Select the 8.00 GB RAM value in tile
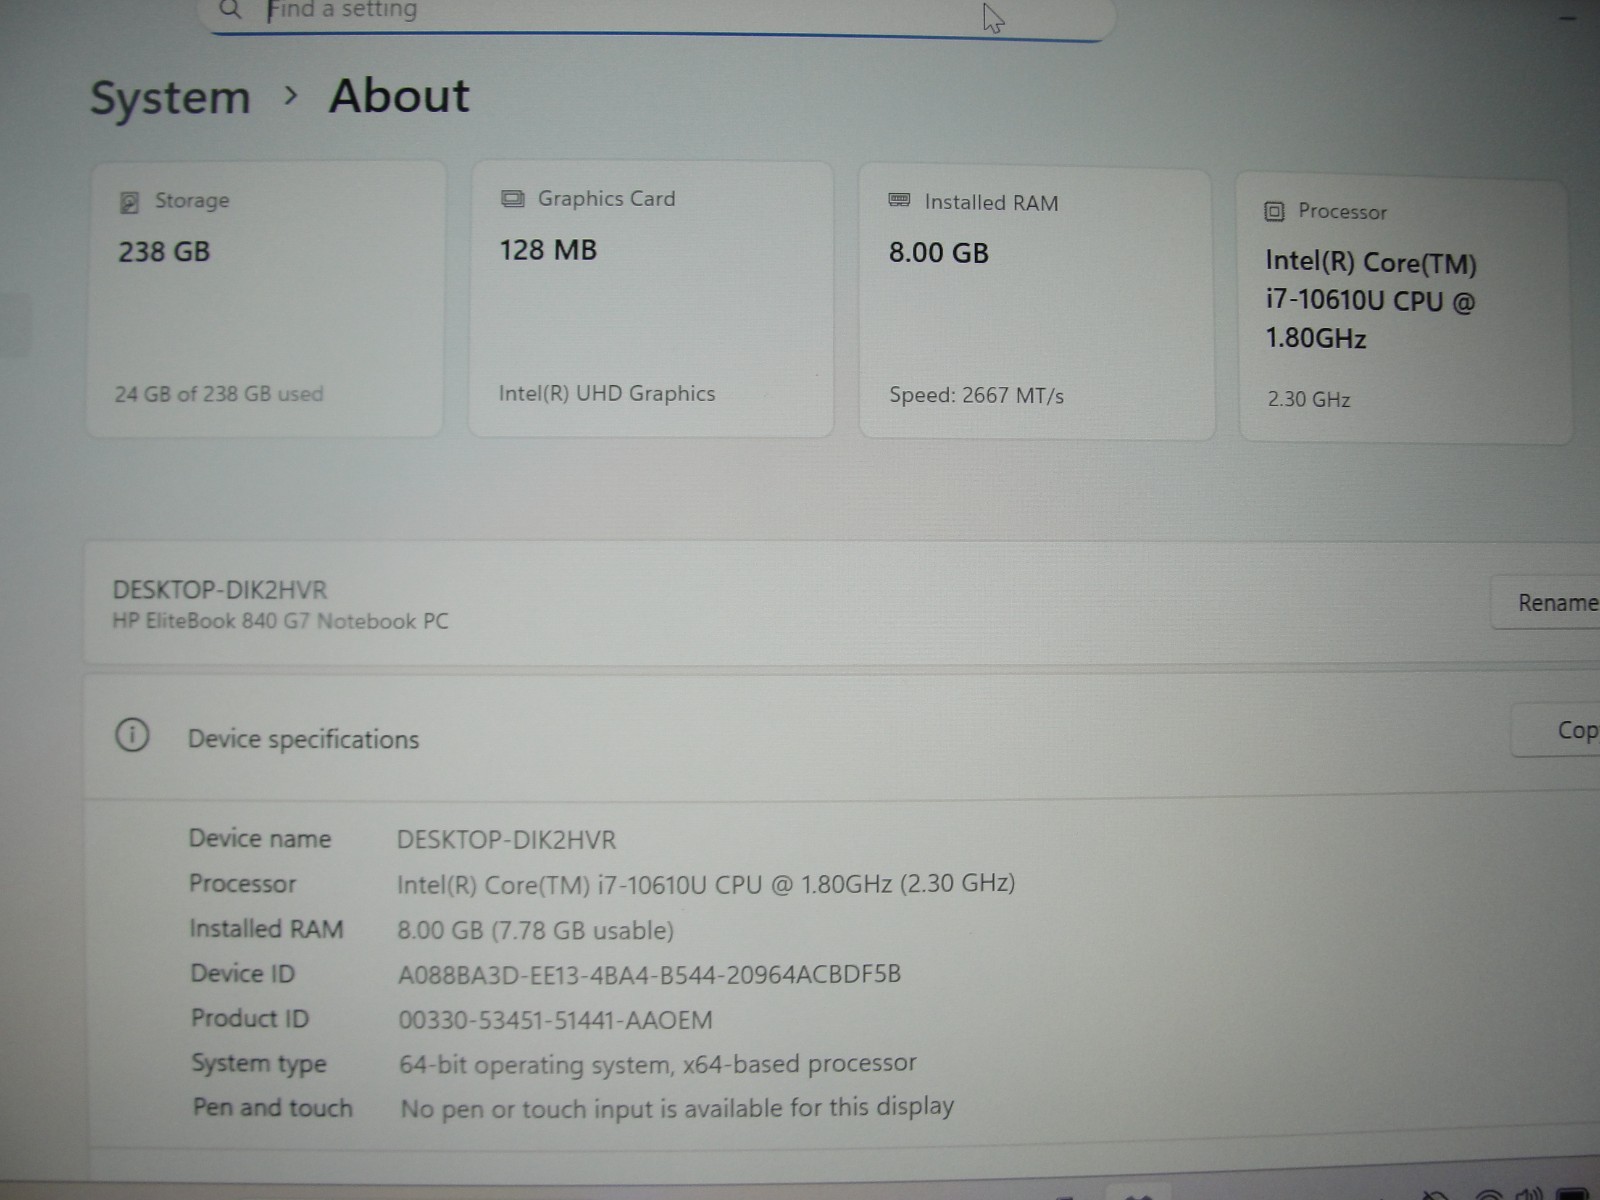Screen dimensions: 1600x1200 tap(939, 252)
